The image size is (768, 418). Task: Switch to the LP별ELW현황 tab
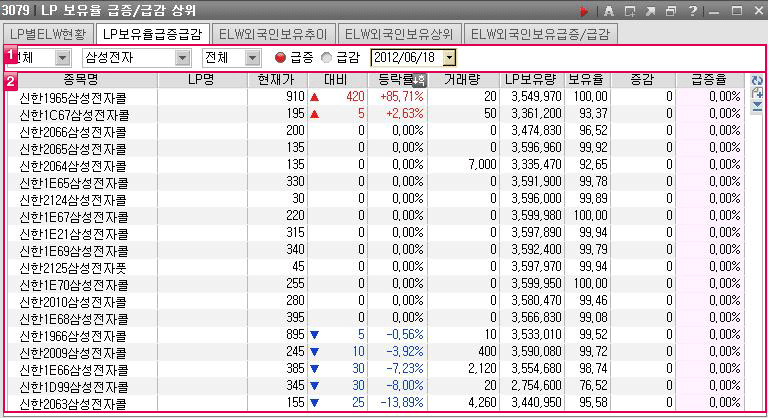click(x=48, y=34)
